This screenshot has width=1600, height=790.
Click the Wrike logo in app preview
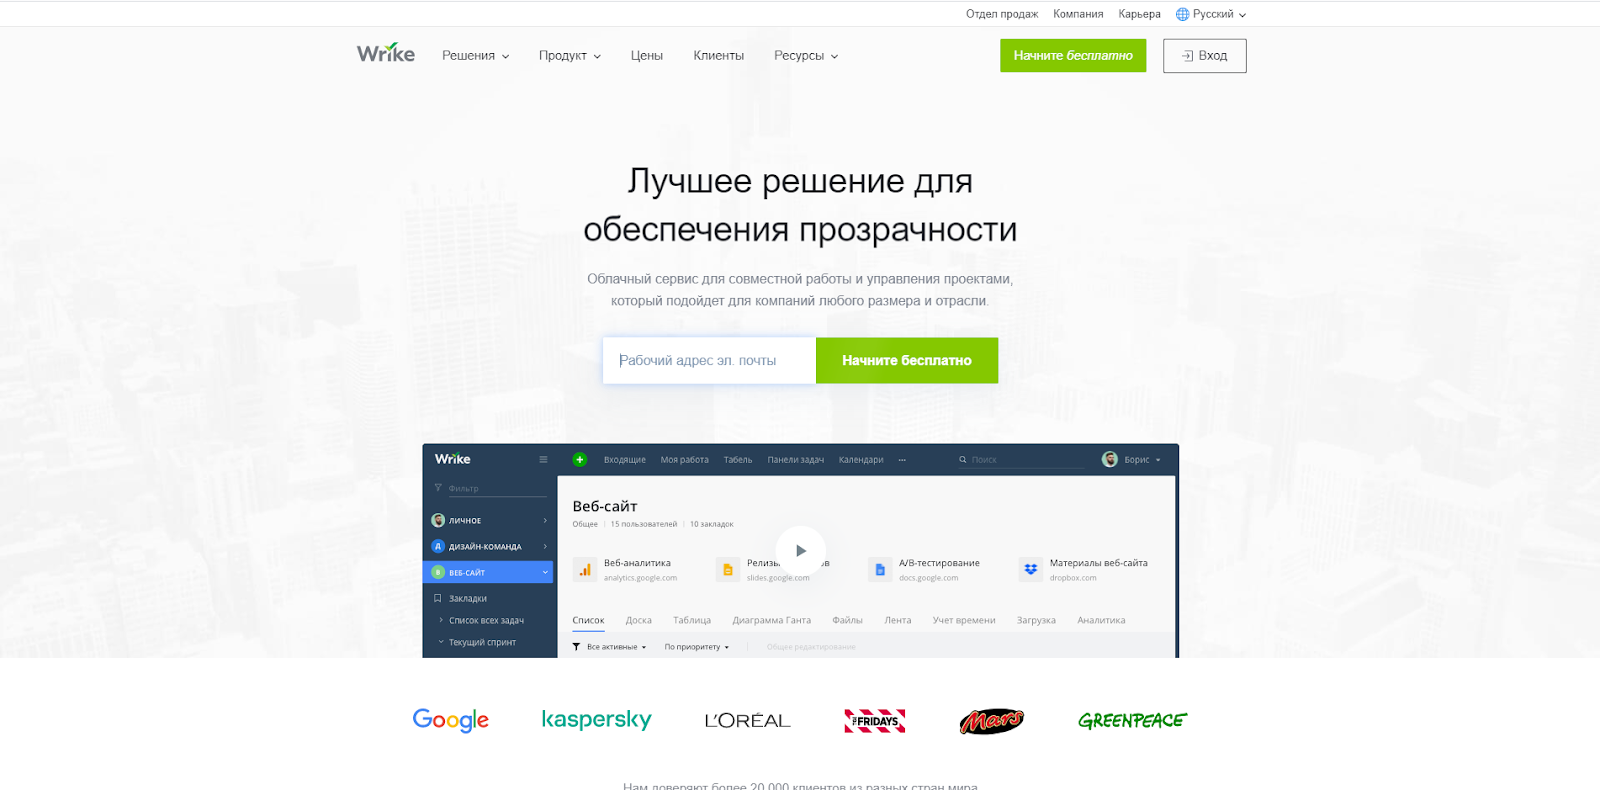(x=453, y=459)
